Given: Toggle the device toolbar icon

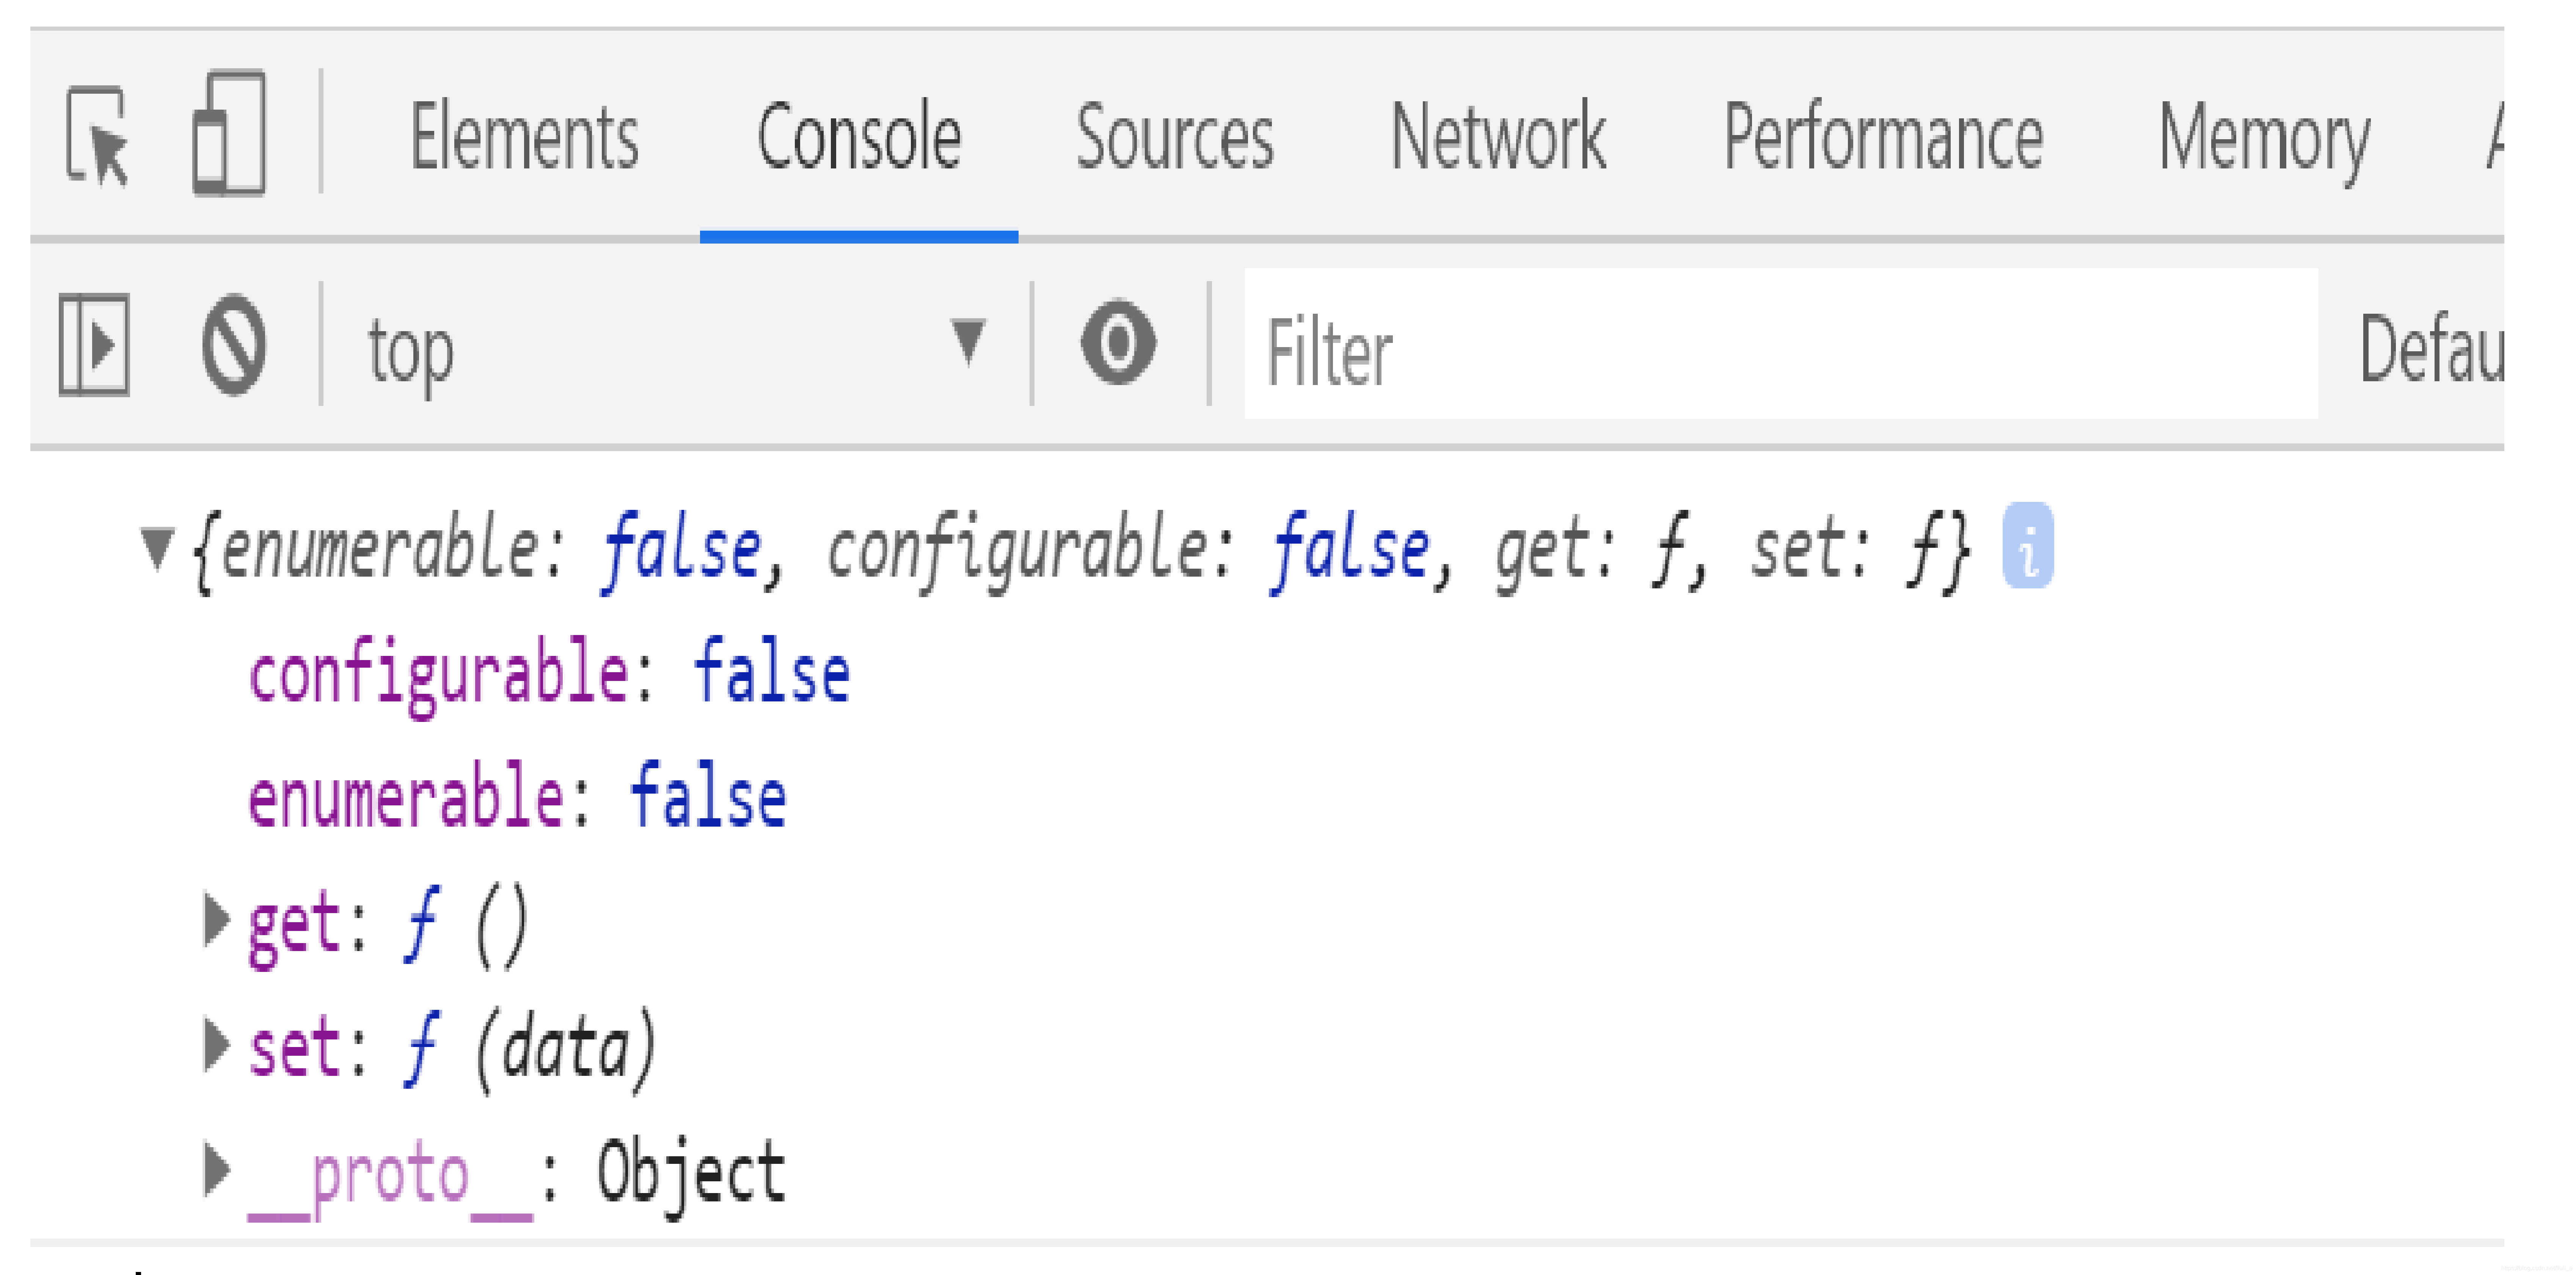Looking at the screenshot, I should point(229,133).
